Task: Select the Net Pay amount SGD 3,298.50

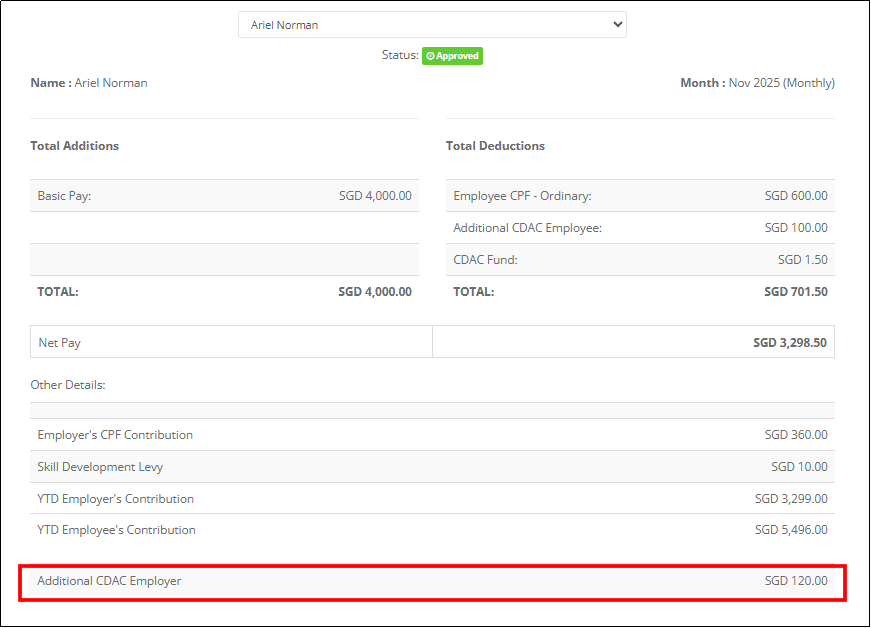Action: [x=790, y=343]
